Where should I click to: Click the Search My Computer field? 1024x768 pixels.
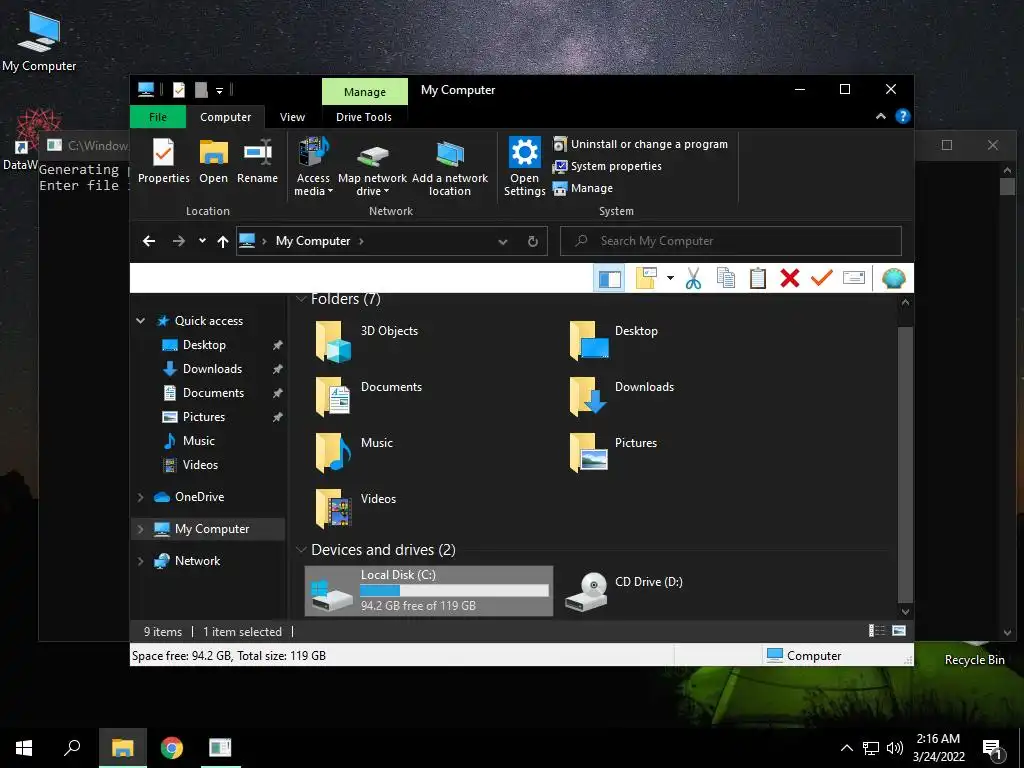coord(731,241)
